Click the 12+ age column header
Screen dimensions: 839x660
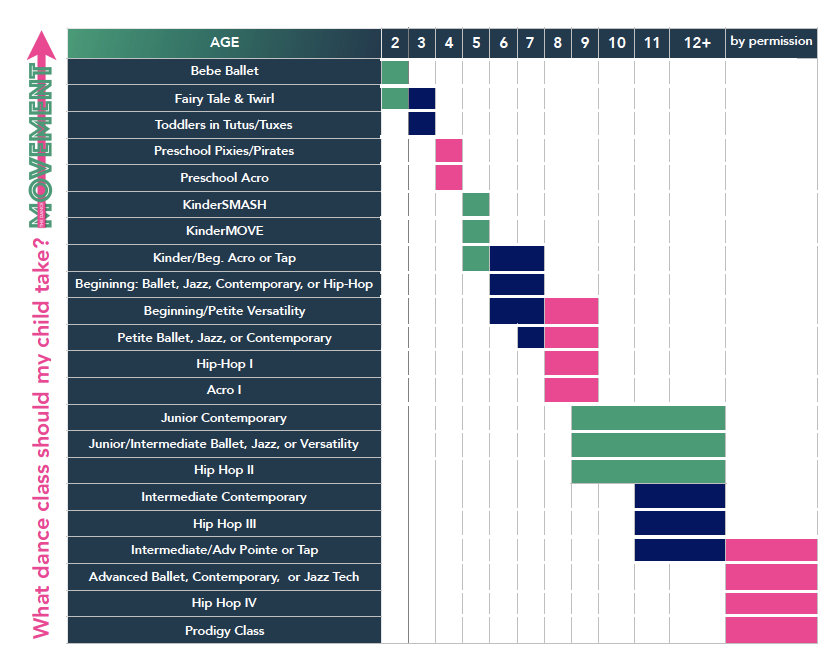697,43
